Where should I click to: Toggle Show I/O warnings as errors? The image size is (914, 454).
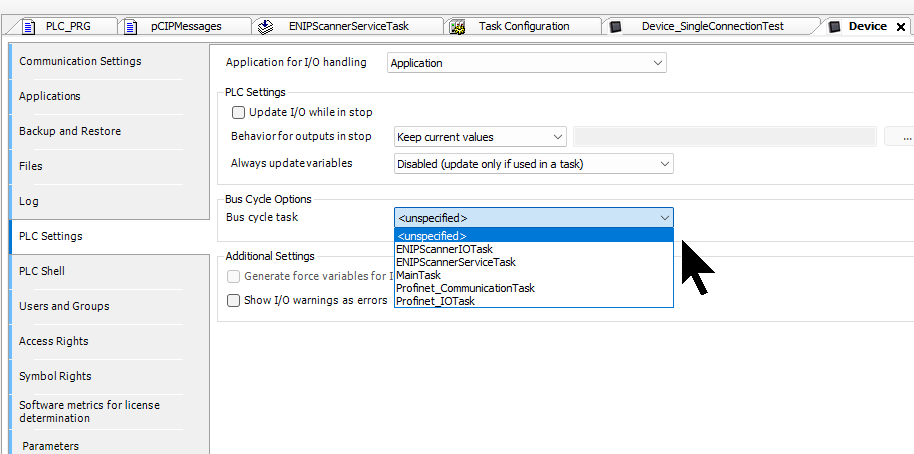coord(233,301)
